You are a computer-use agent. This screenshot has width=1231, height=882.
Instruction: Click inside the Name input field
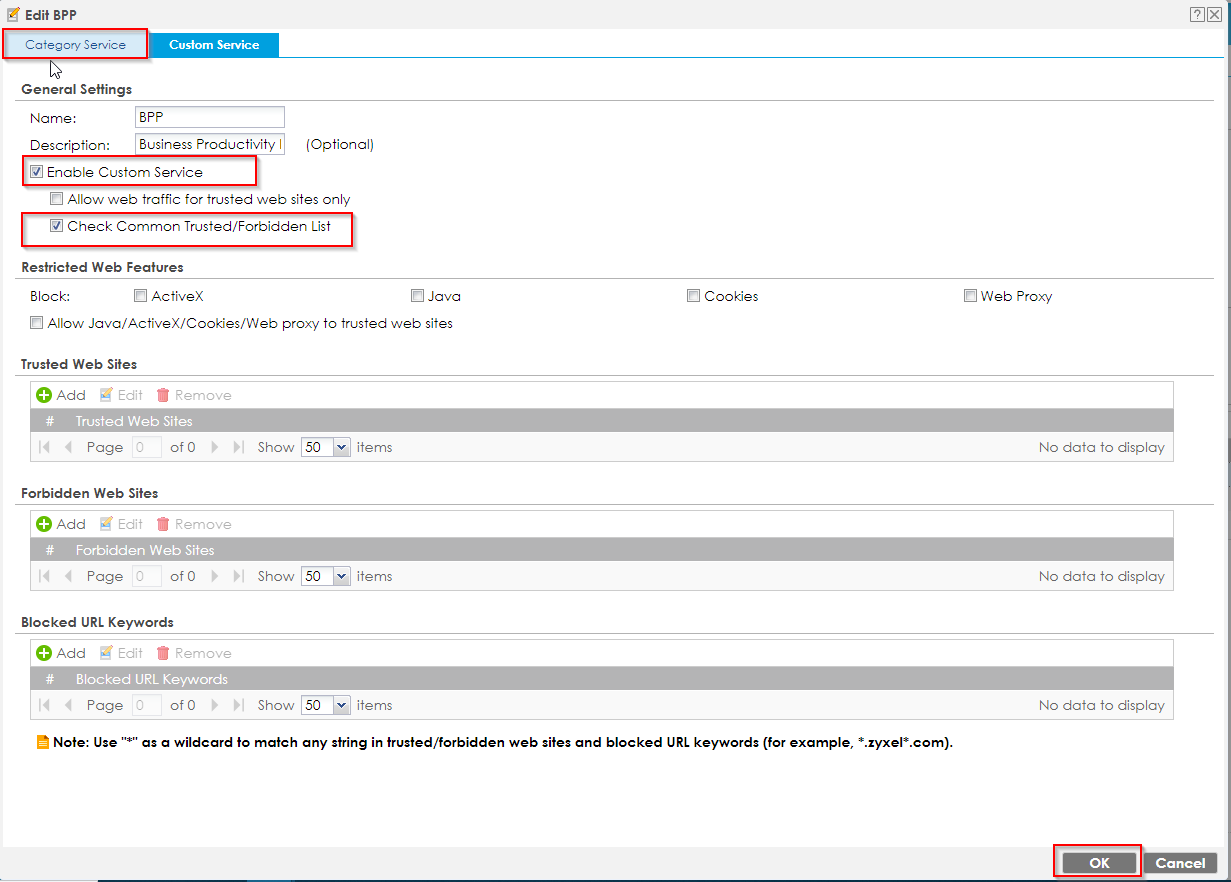tap(209, 116)
